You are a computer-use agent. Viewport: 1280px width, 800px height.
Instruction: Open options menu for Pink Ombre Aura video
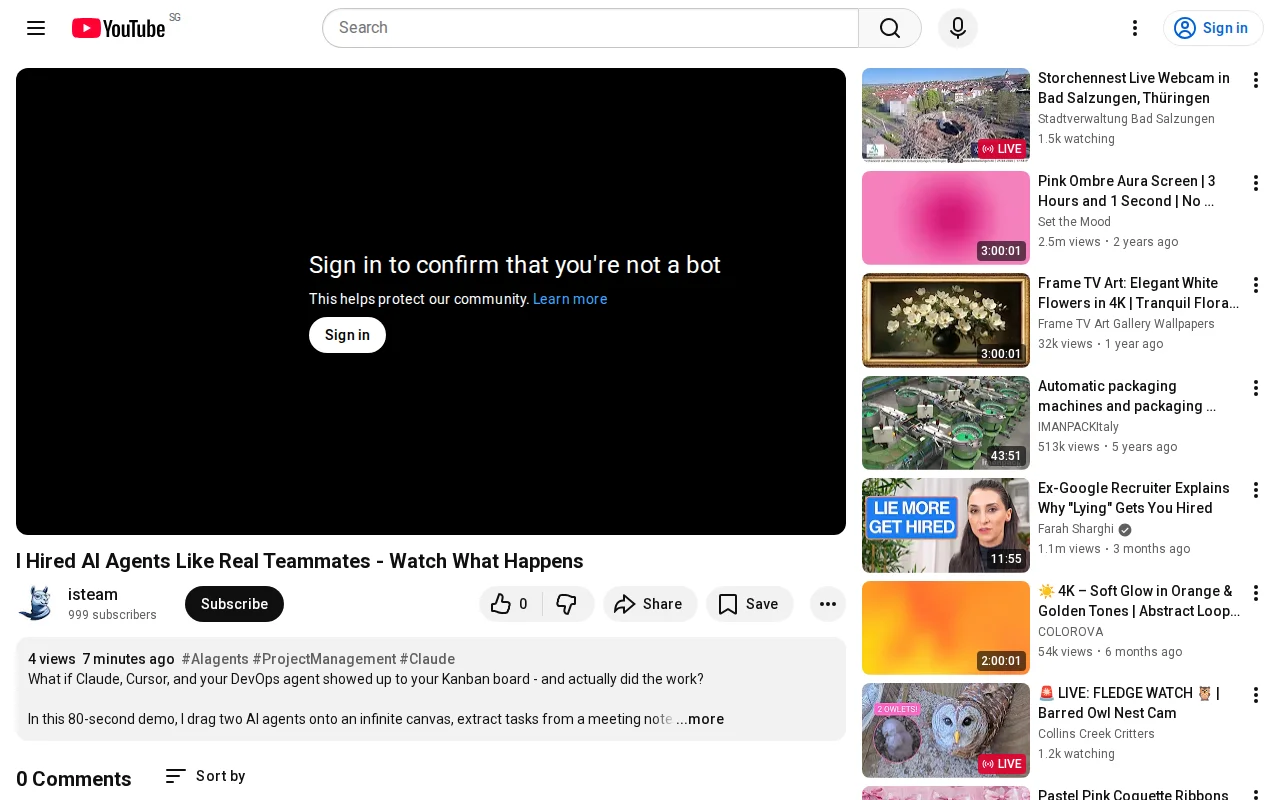[1256, 183]
